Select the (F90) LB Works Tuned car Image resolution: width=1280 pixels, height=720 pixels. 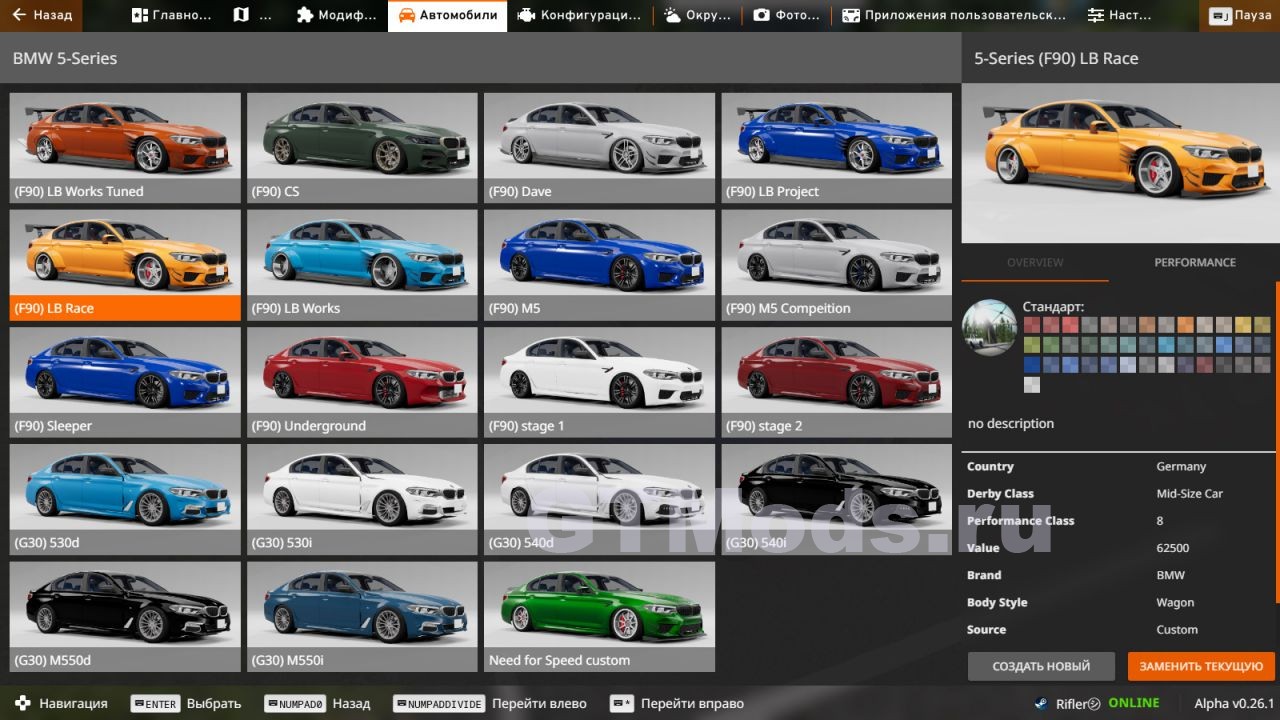(125, 148)
